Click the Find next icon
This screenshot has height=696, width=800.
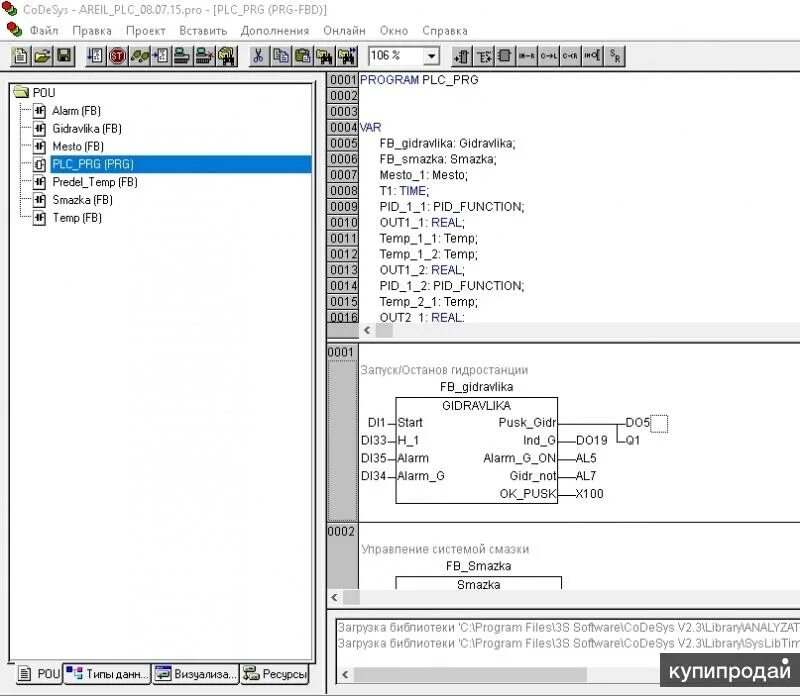346,56
